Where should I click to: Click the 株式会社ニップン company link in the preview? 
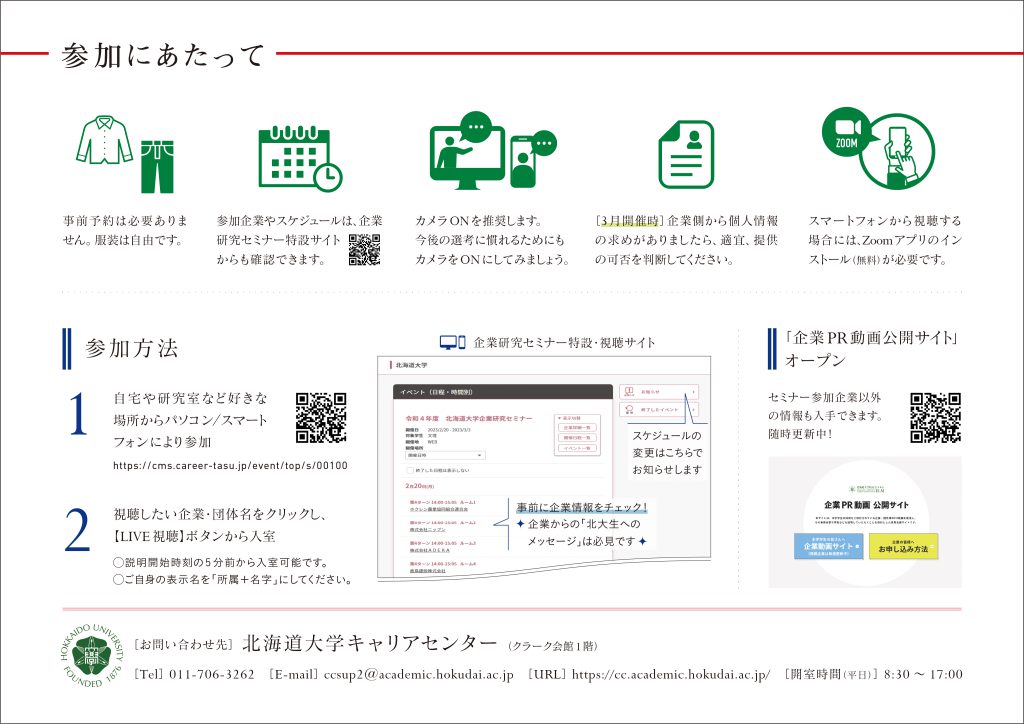point(428,529)
